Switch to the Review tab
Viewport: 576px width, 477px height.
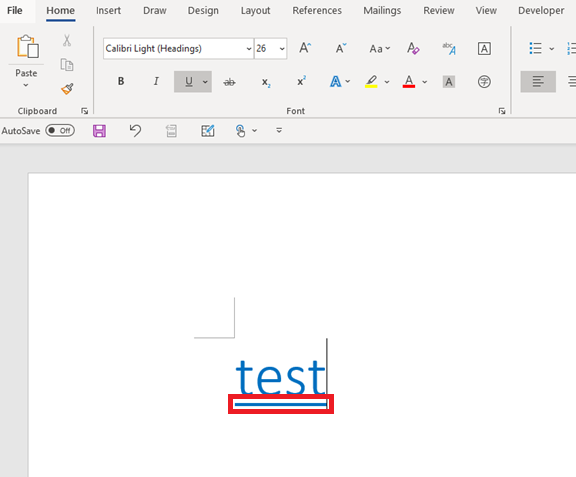pyautogui.click(x=439, y=10)
